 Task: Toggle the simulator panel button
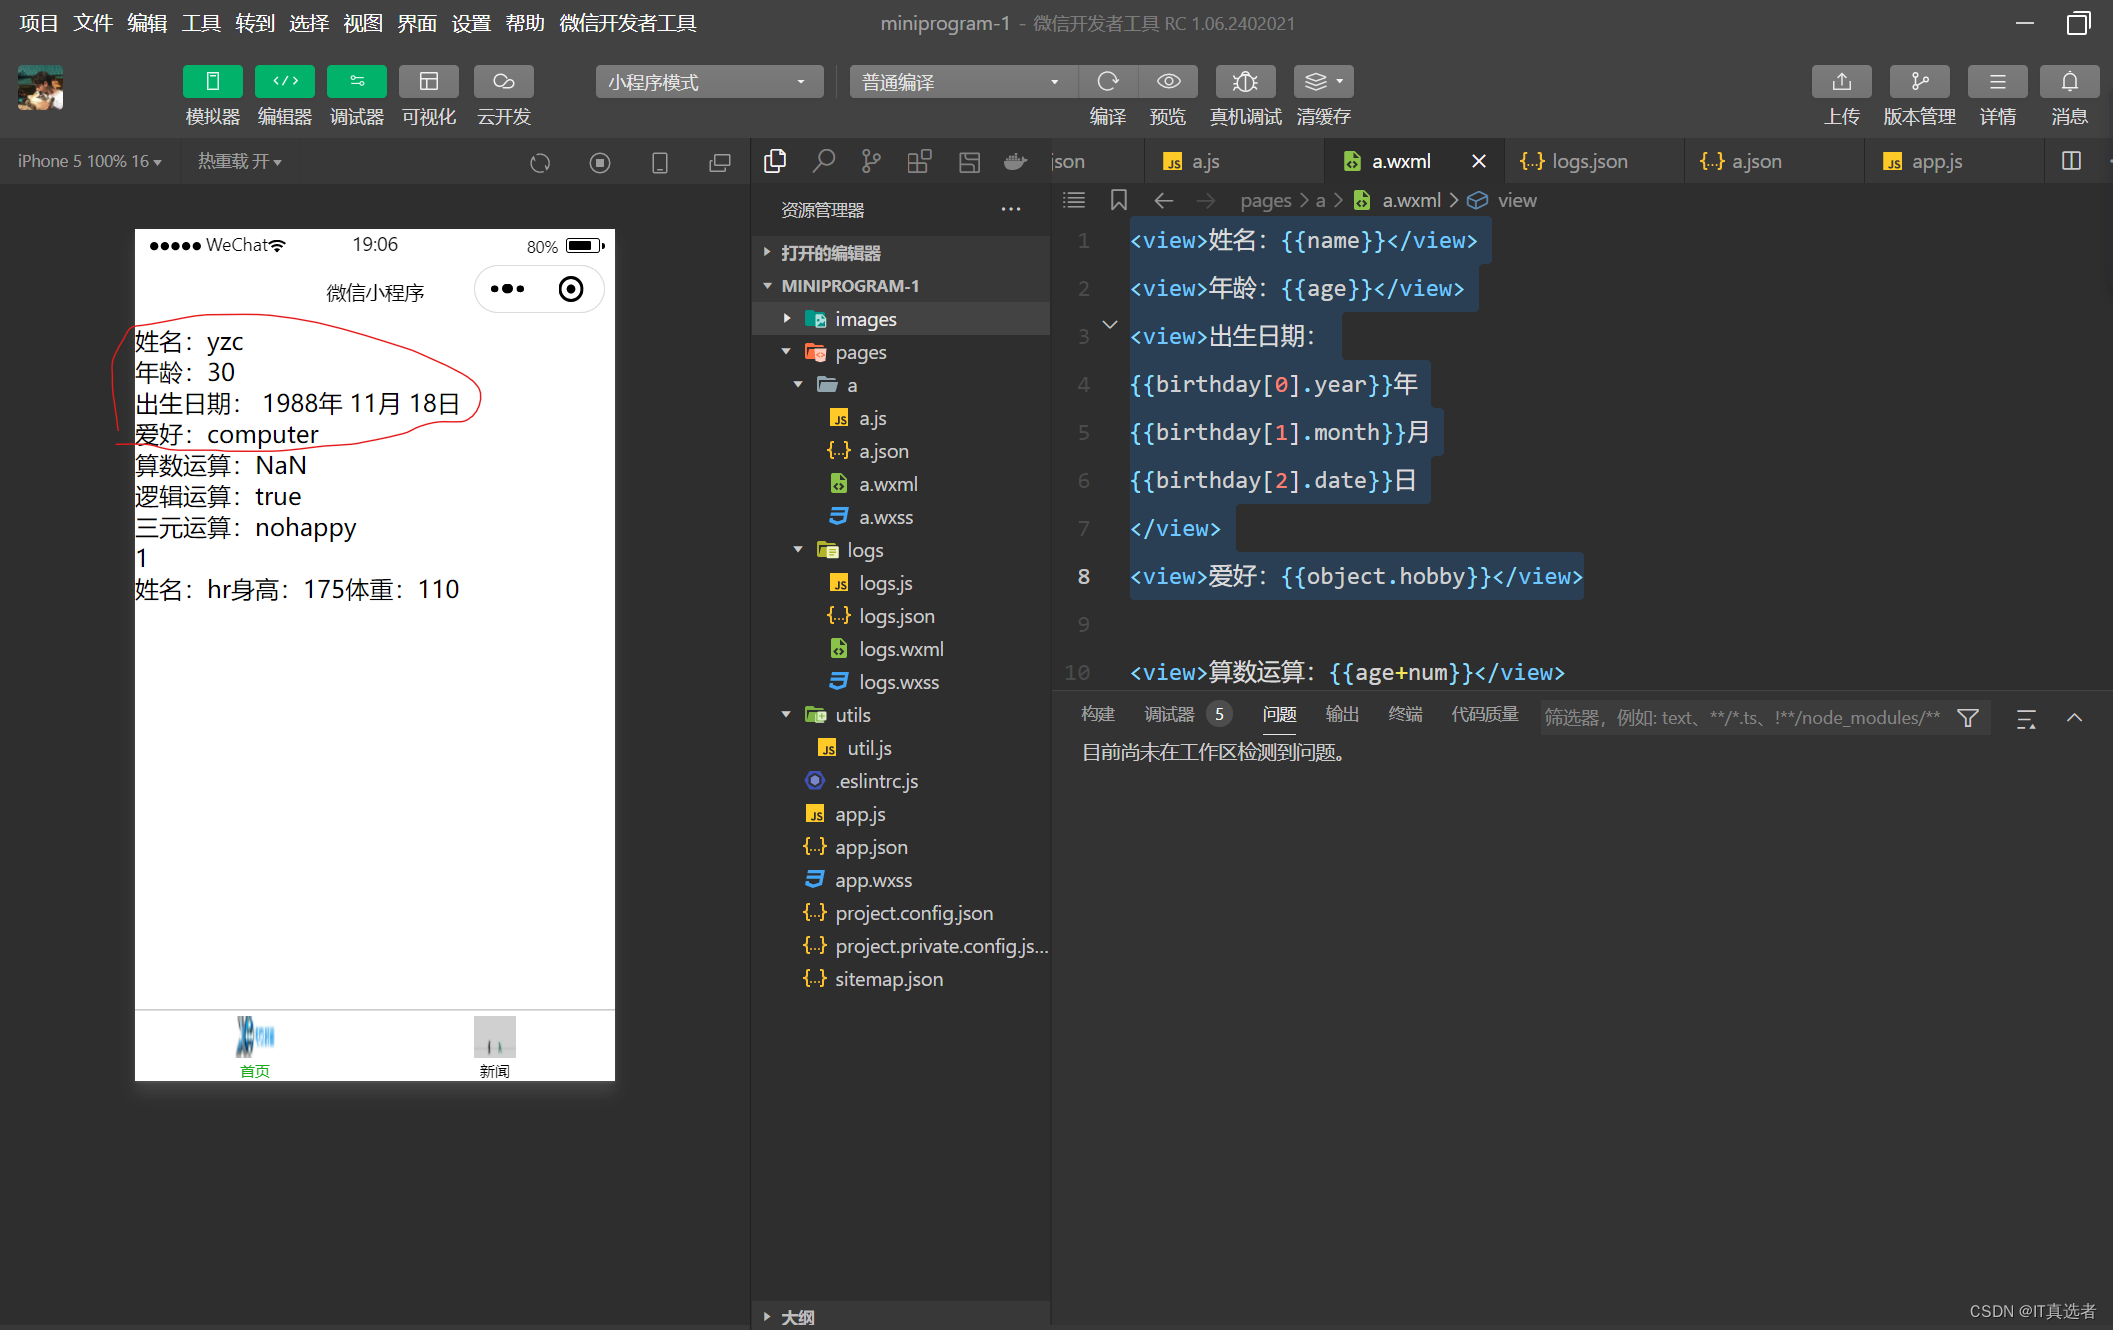point(212,82)
